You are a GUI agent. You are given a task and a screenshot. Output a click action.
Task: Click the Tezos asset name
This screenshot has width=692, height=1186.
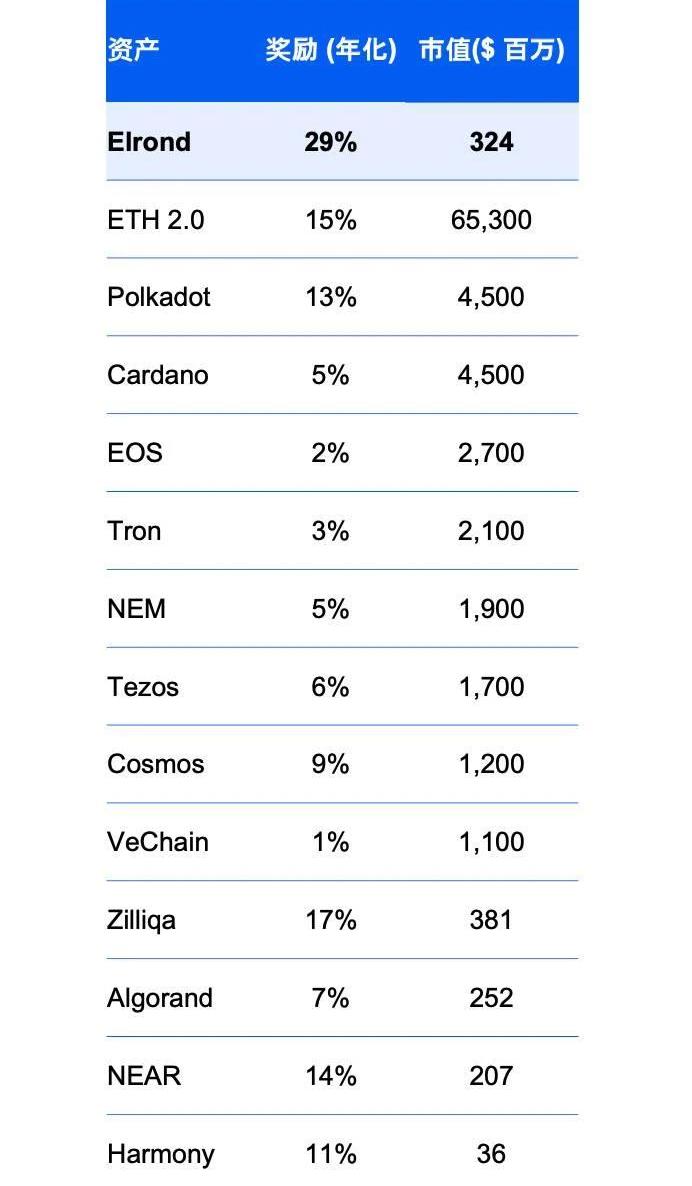click(x=144, y=687)
